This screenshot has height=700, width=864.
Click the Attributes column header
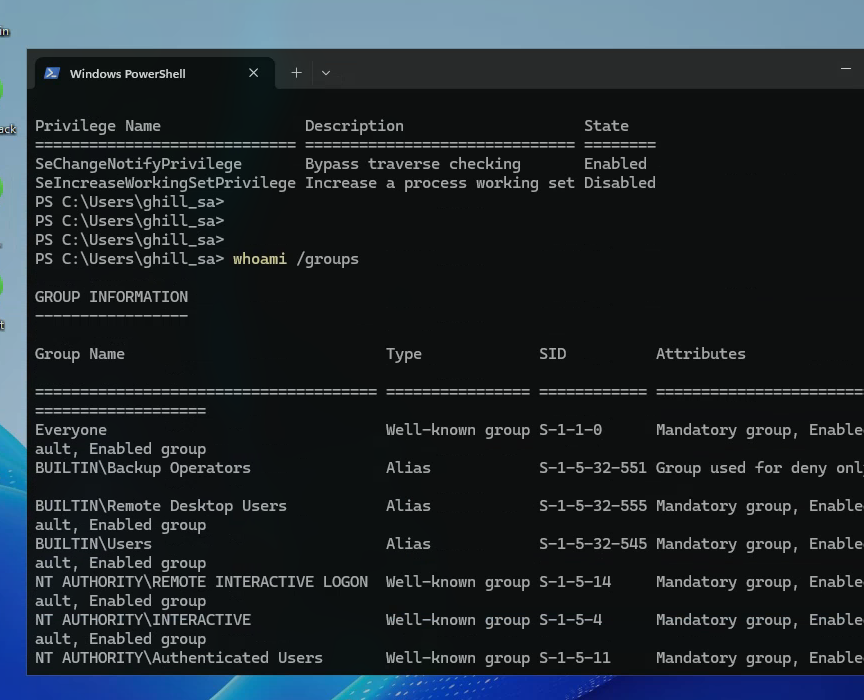pyautogui.click(x=700, y=354)
